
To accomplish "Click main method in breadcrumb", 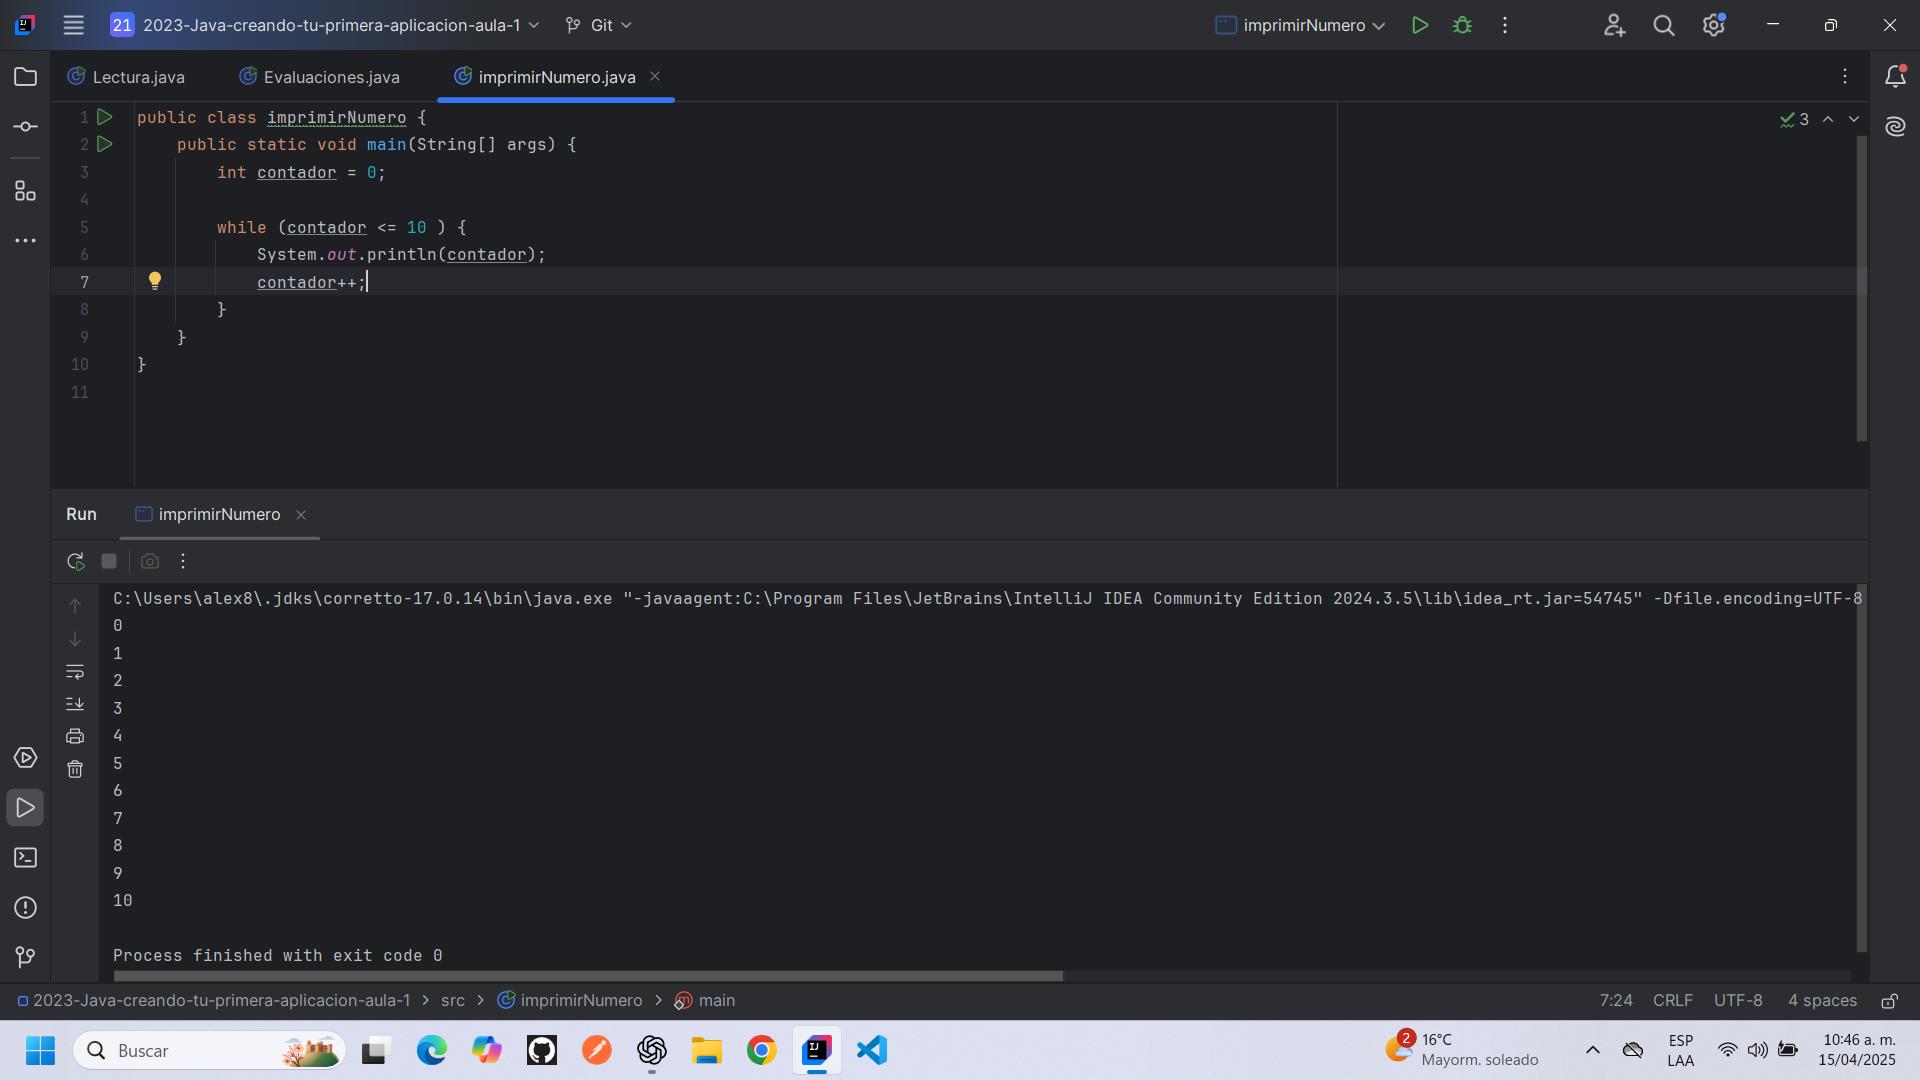I will [x=705, y=1000].
